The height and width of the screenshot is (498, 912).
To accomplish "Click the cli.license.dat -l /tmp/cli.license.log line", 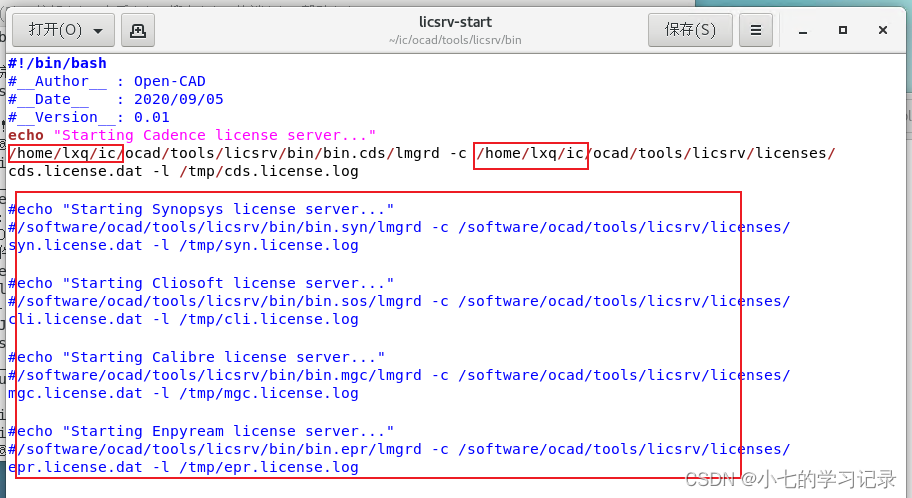I will [183, 319].
